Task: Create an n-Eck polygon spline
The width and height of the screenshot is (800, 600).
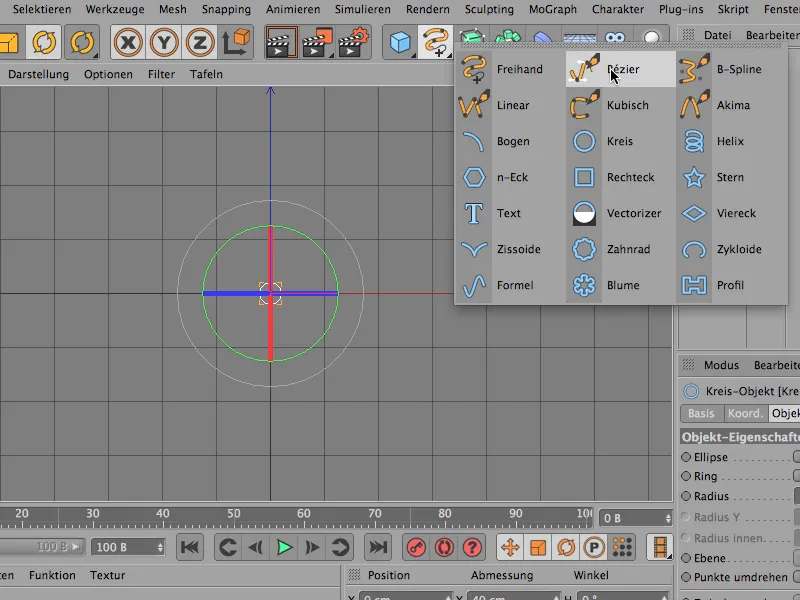Action: point(503,177)
